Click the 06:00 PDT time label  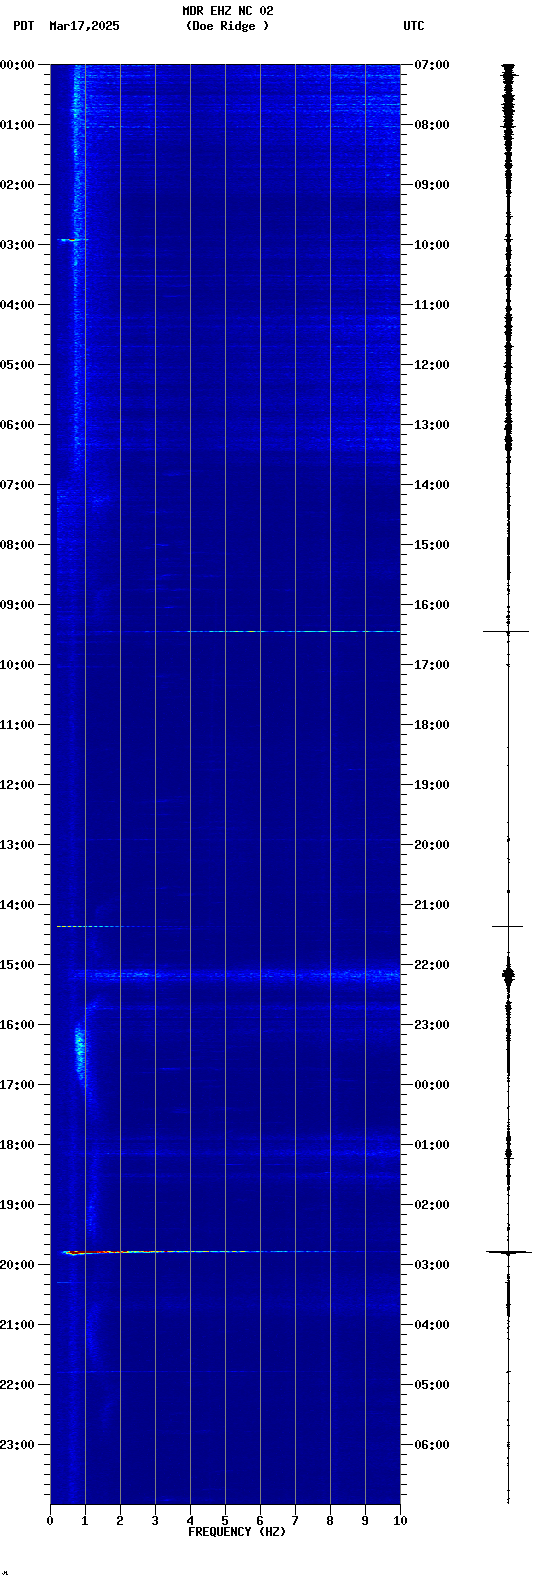pyautogui.click(x=17, y=425)
